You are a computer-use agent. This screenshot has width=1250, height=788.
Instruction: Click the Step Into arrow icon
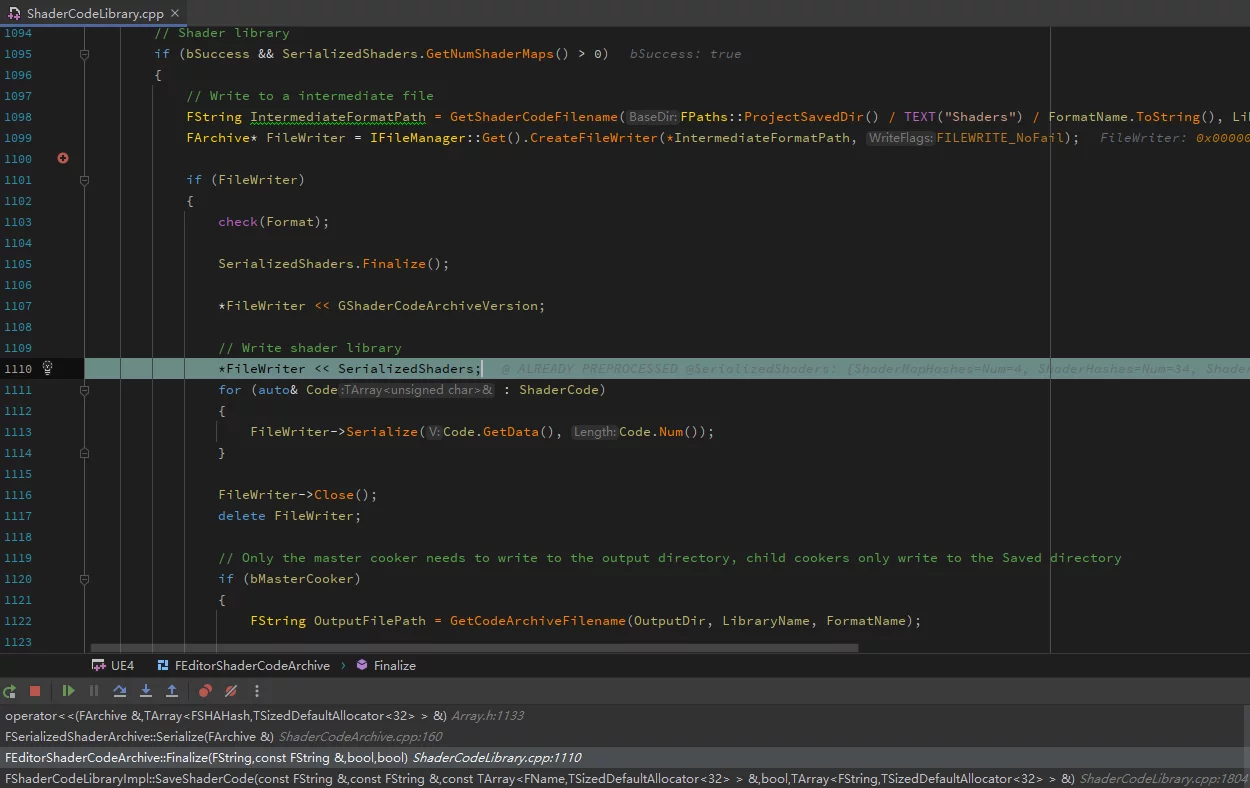click(x=146, y=691)
